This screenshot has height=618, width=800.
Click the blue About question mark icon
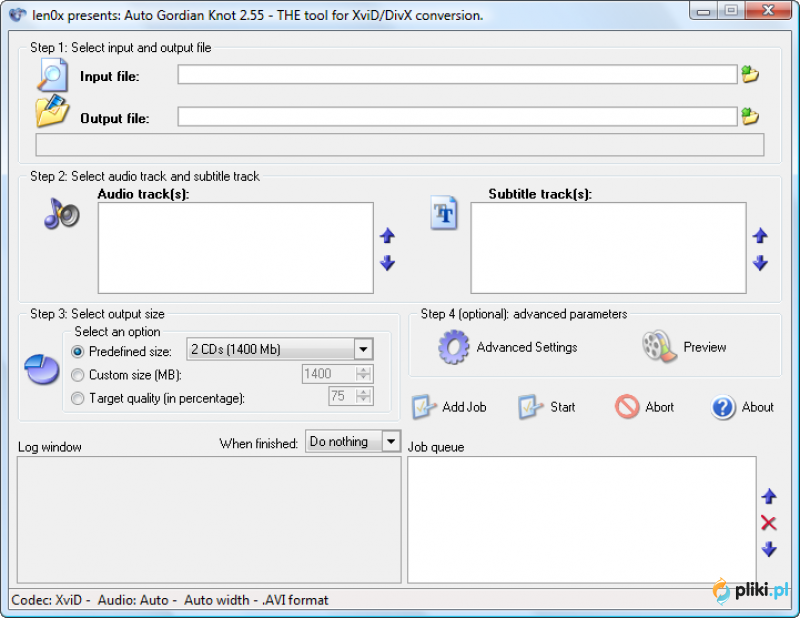[x=723, y=407]
